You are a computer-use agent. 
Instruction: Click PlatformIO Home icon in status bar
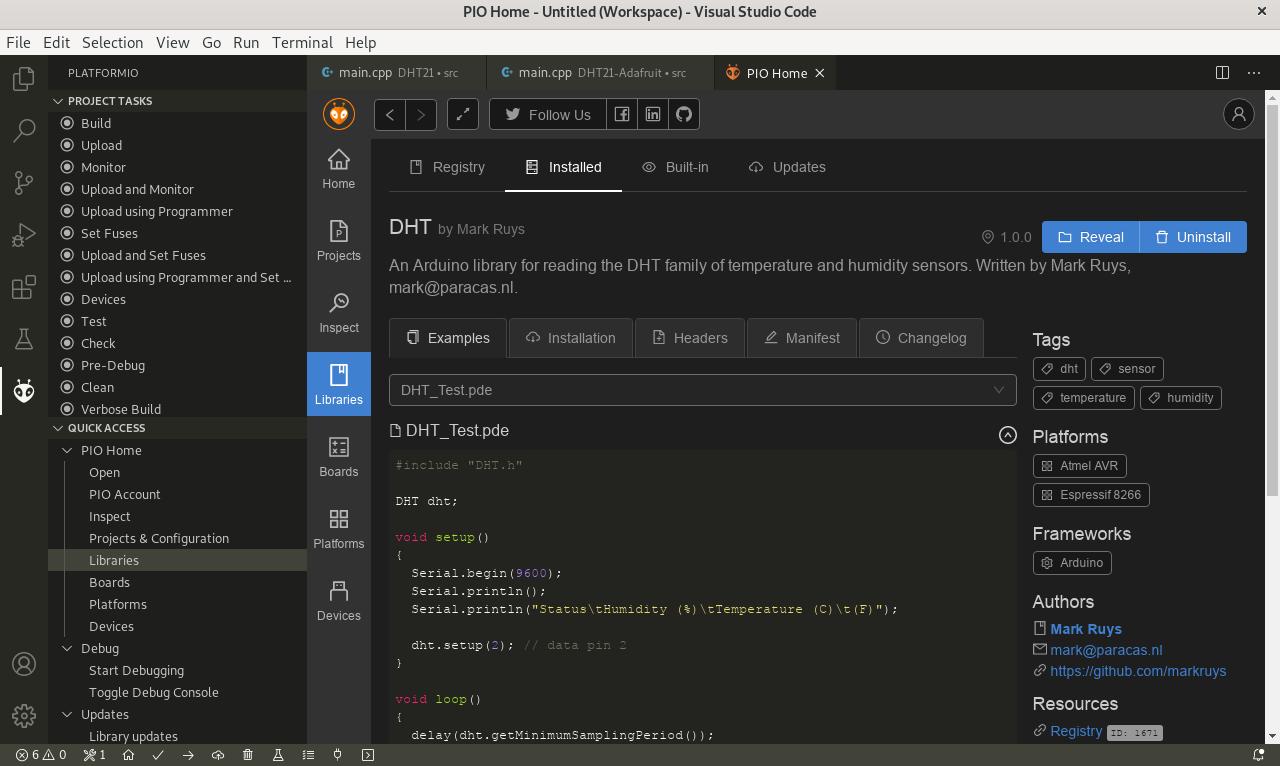[128, 755]
